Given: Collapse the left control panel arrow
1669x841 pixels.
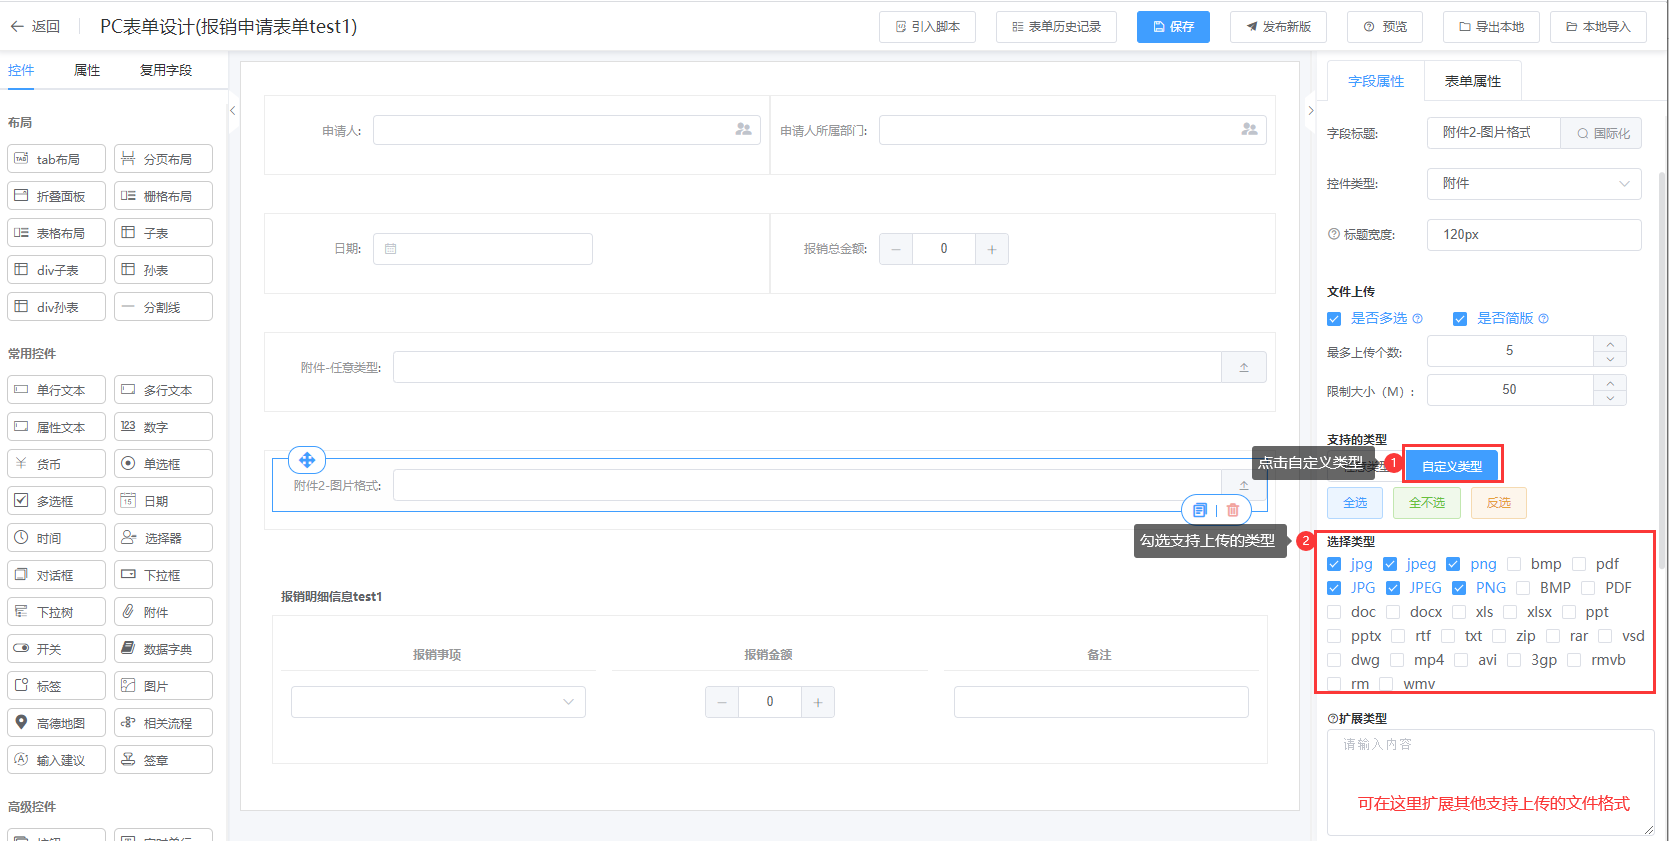Looking at the screenshot, I should (x=233, y=111).
